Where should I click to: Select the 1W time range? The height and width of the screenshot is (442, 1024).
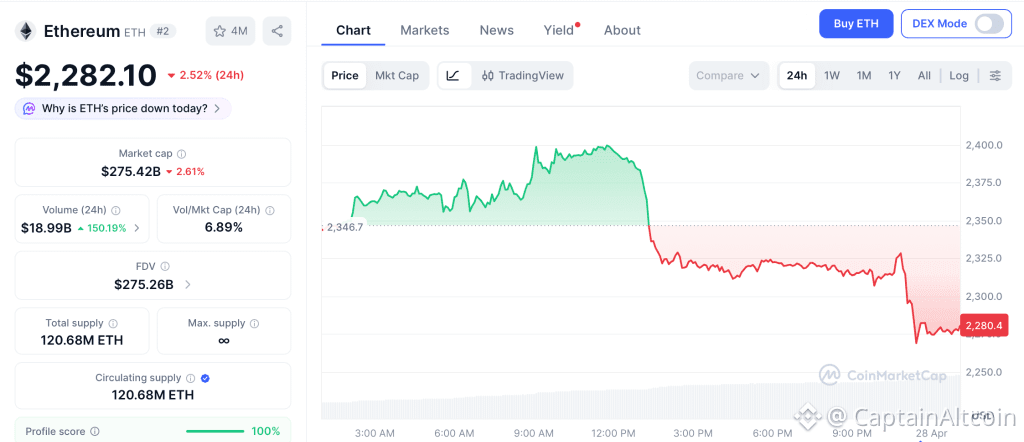831,75
